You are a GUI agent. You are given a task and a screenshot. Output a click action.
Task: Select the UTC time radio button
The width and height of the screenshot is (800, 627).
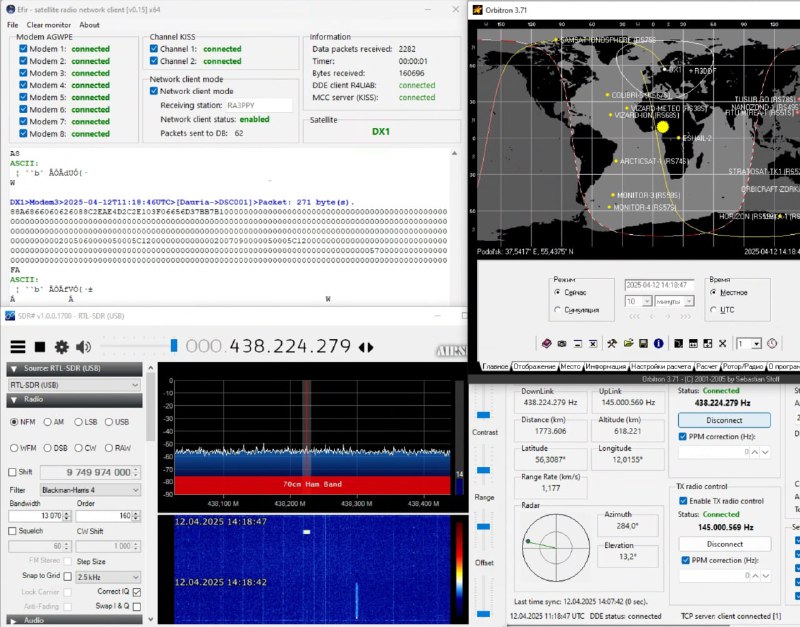(x=714, y=310)
